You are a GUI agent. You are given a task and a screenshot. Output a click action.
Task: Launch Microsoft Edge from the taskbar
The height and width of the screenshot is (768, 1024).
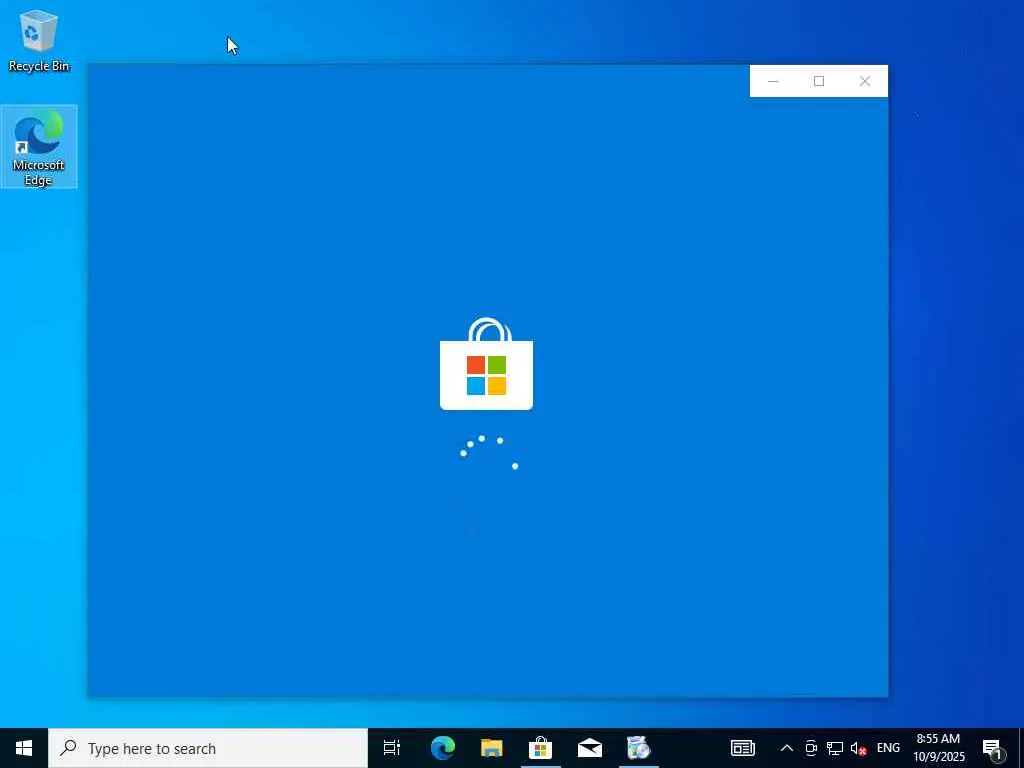pos(442,748)
